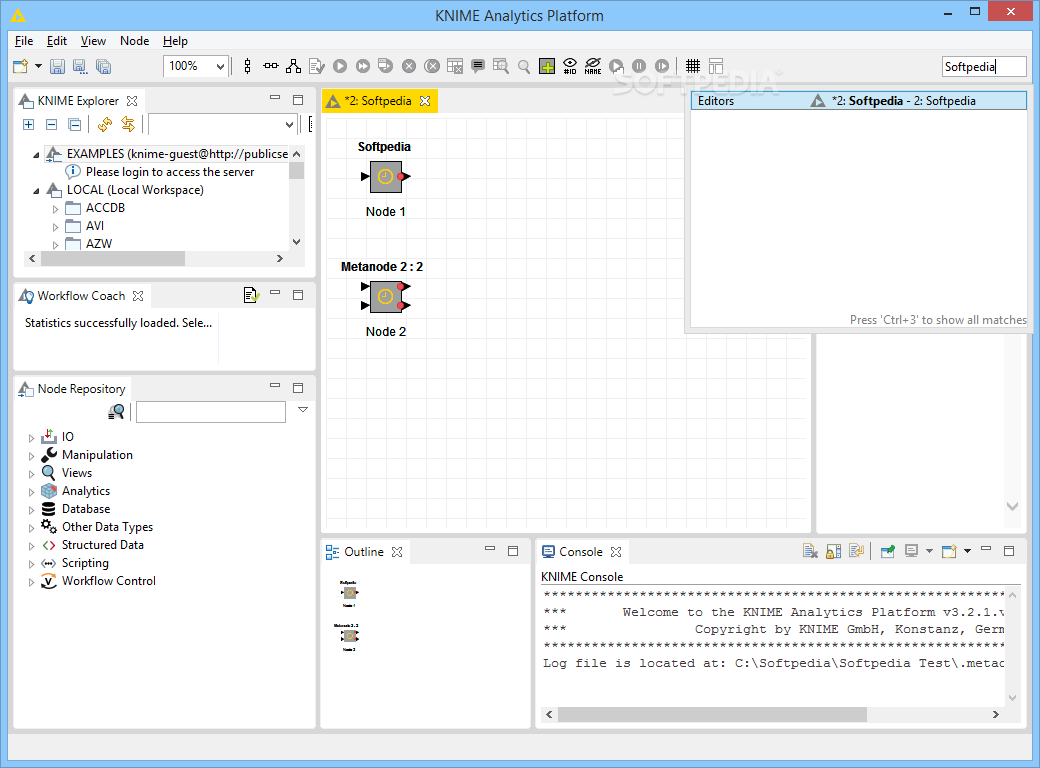Click the Node Repository search input field
Image resolution: width=1040 pixels, height=768 pixels.
(x=211, y=412)
